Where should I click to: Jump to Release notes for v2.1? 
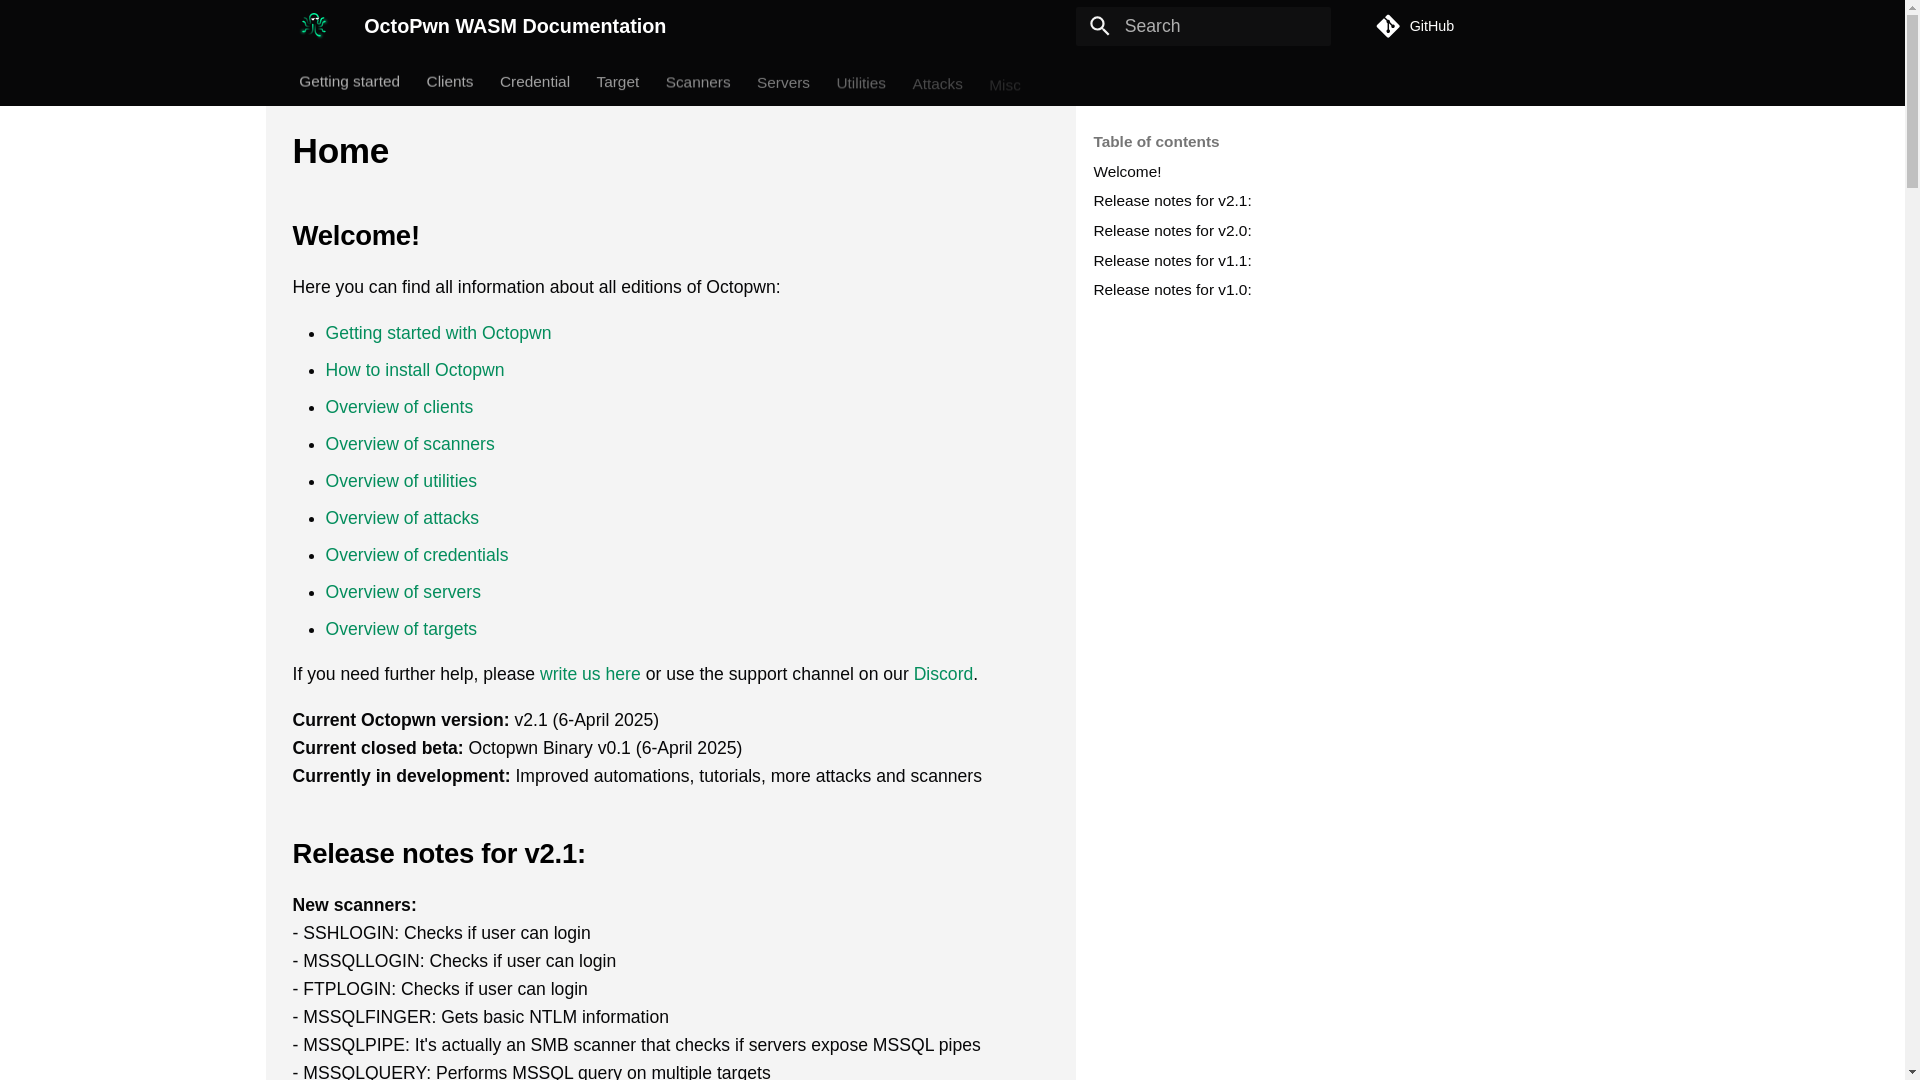click(1172, 201)
